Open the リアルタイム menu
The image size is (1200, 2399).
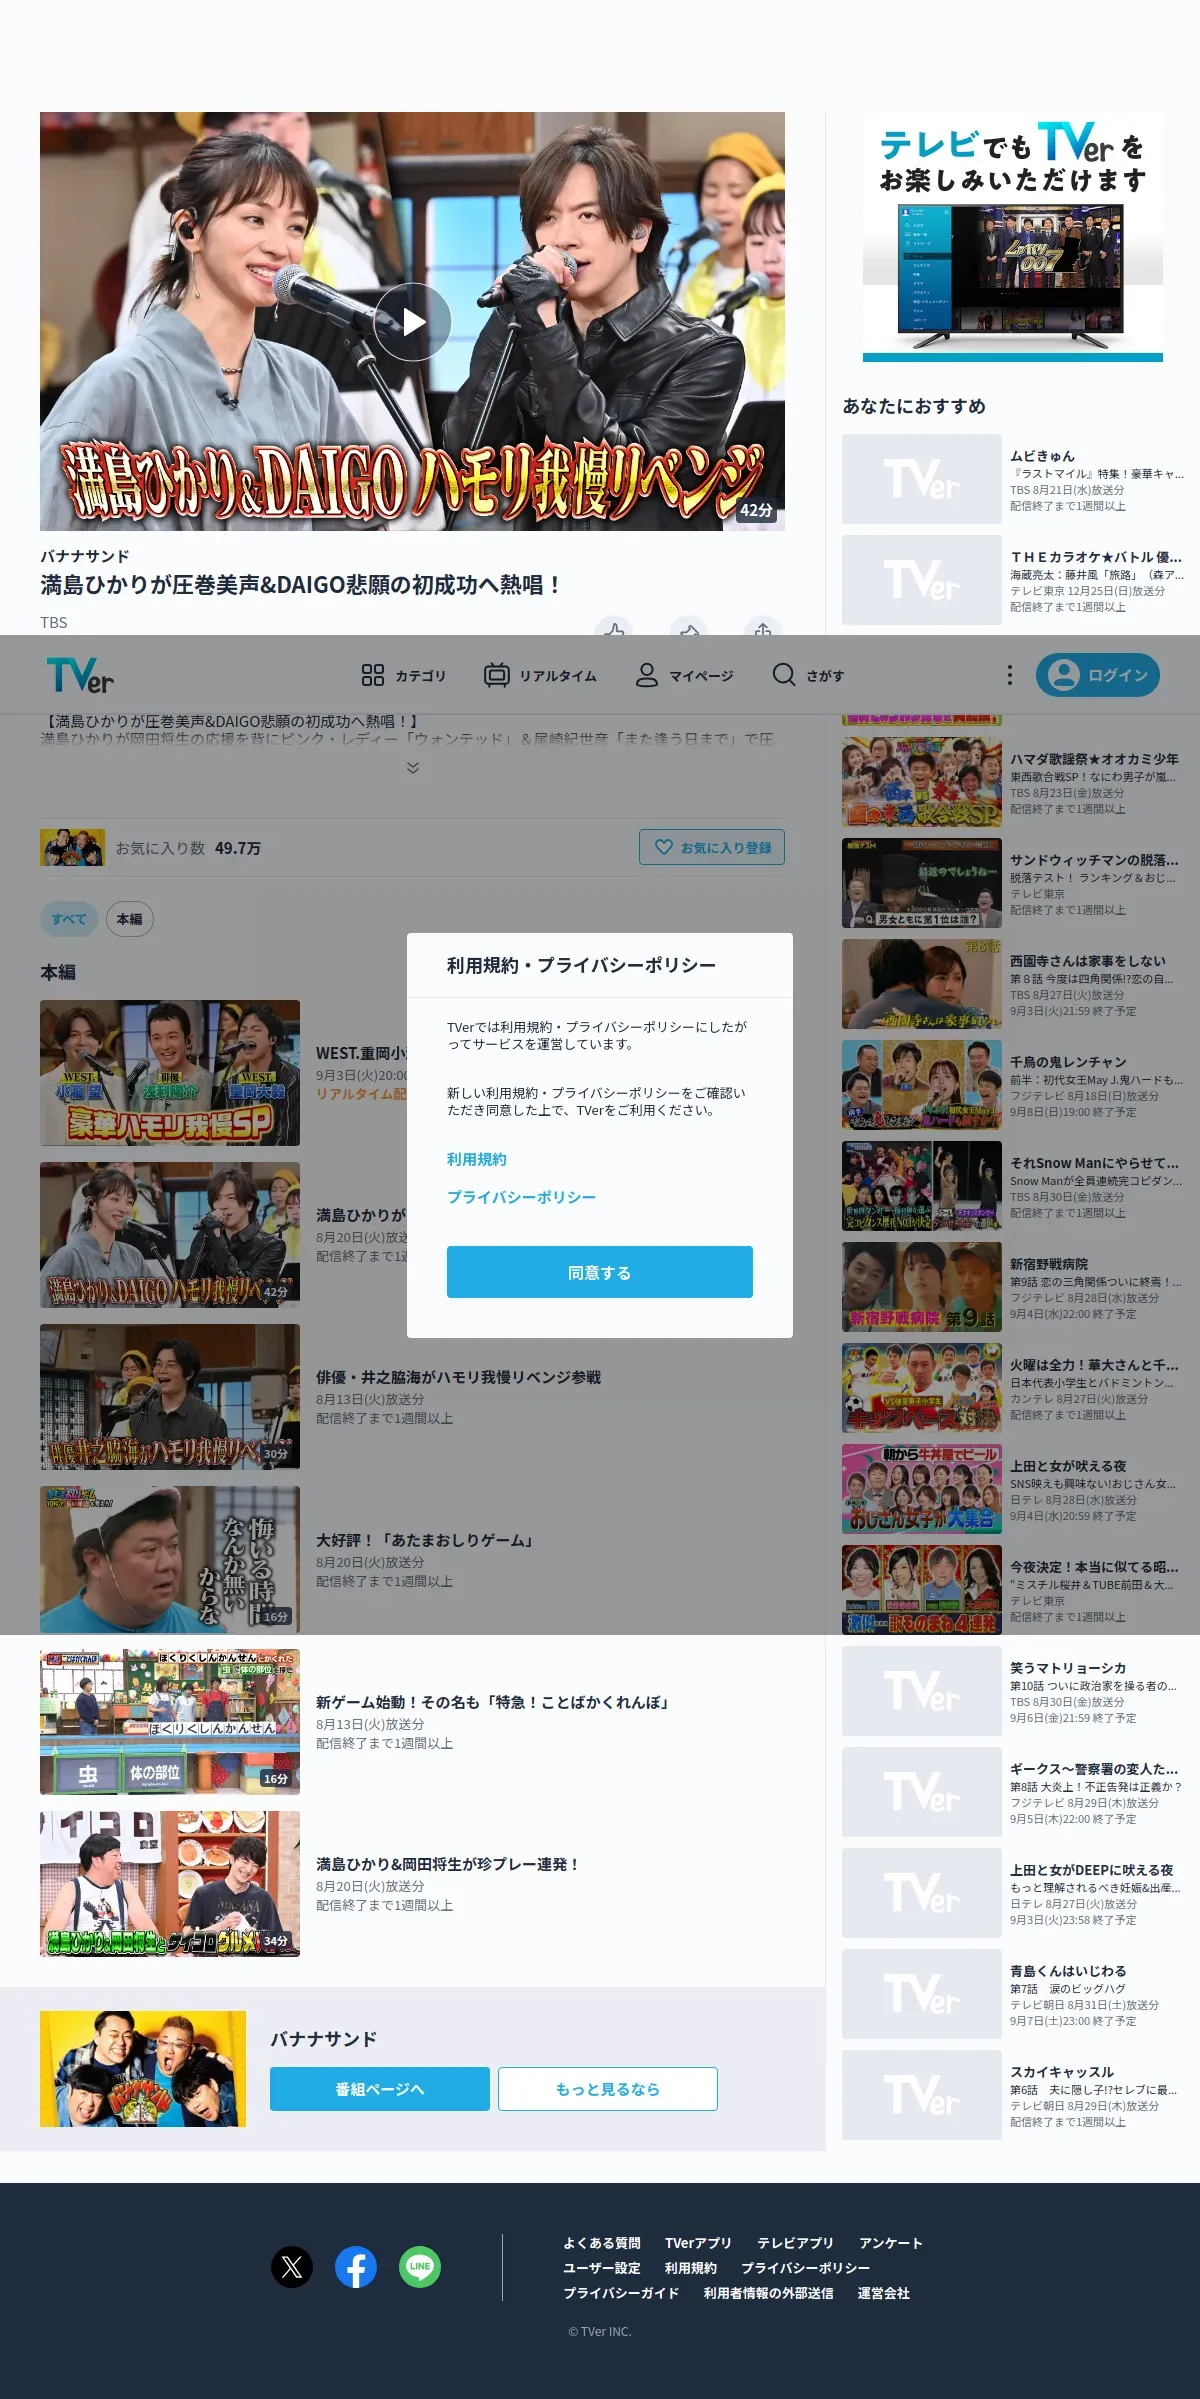coord(540,675)
